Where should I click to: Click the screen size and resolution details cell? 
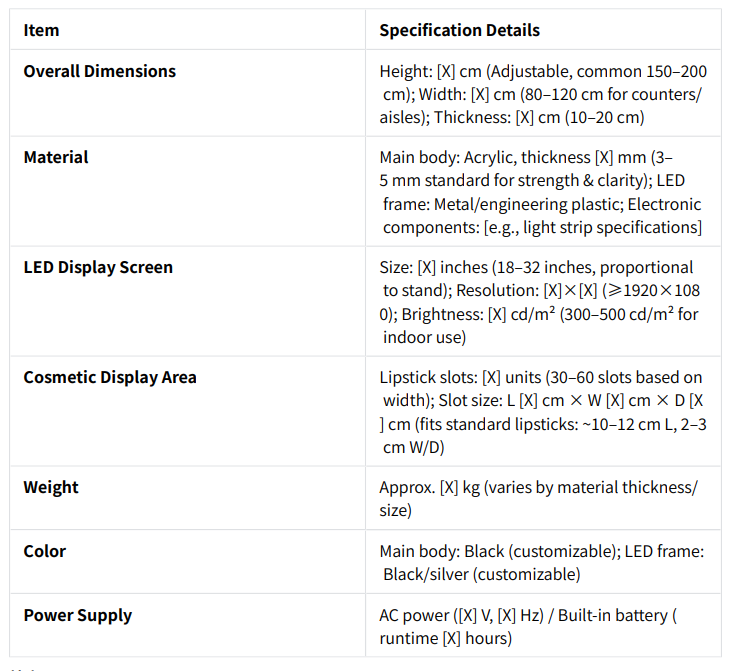tap(543, 302)
